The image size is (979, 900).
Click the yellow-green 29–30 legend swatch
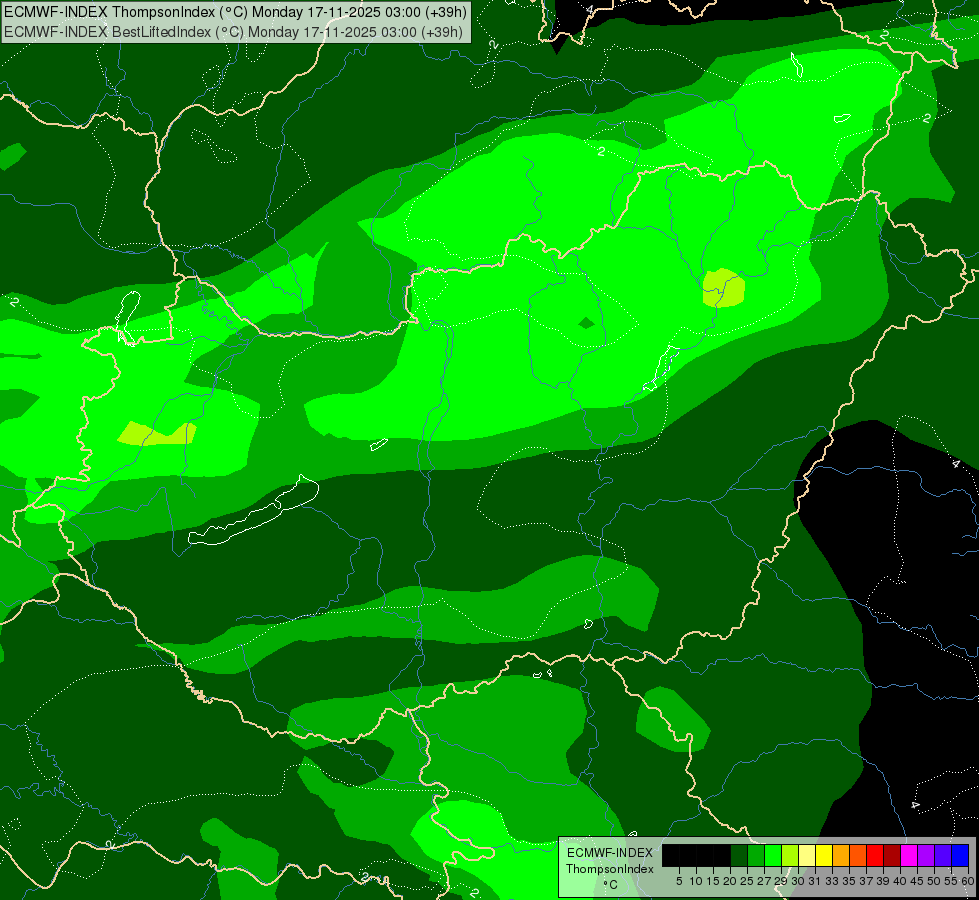pyautogui.click(x=790, y=856)
